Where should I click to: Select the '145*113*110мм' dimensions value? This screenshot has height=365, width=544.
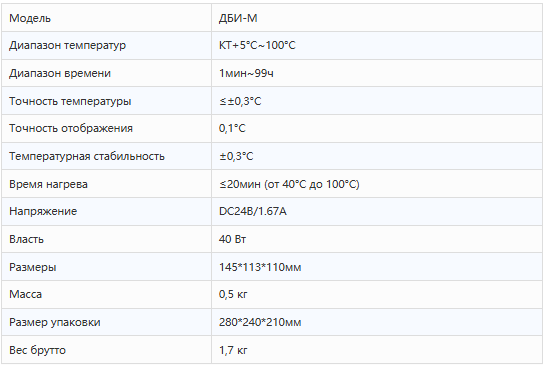tap(260, 267)
